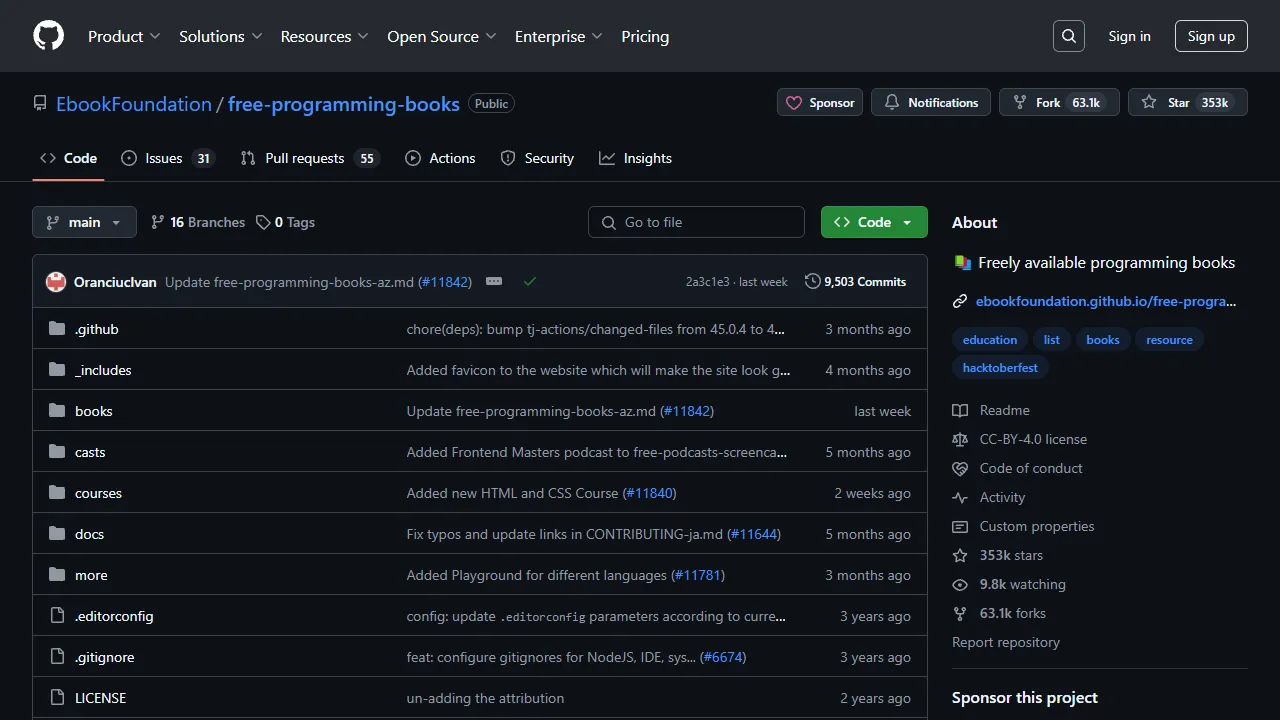Click the .editorconfig file icon
Viewport: 1280px width, 720px height.
click(x=57, y=616)
